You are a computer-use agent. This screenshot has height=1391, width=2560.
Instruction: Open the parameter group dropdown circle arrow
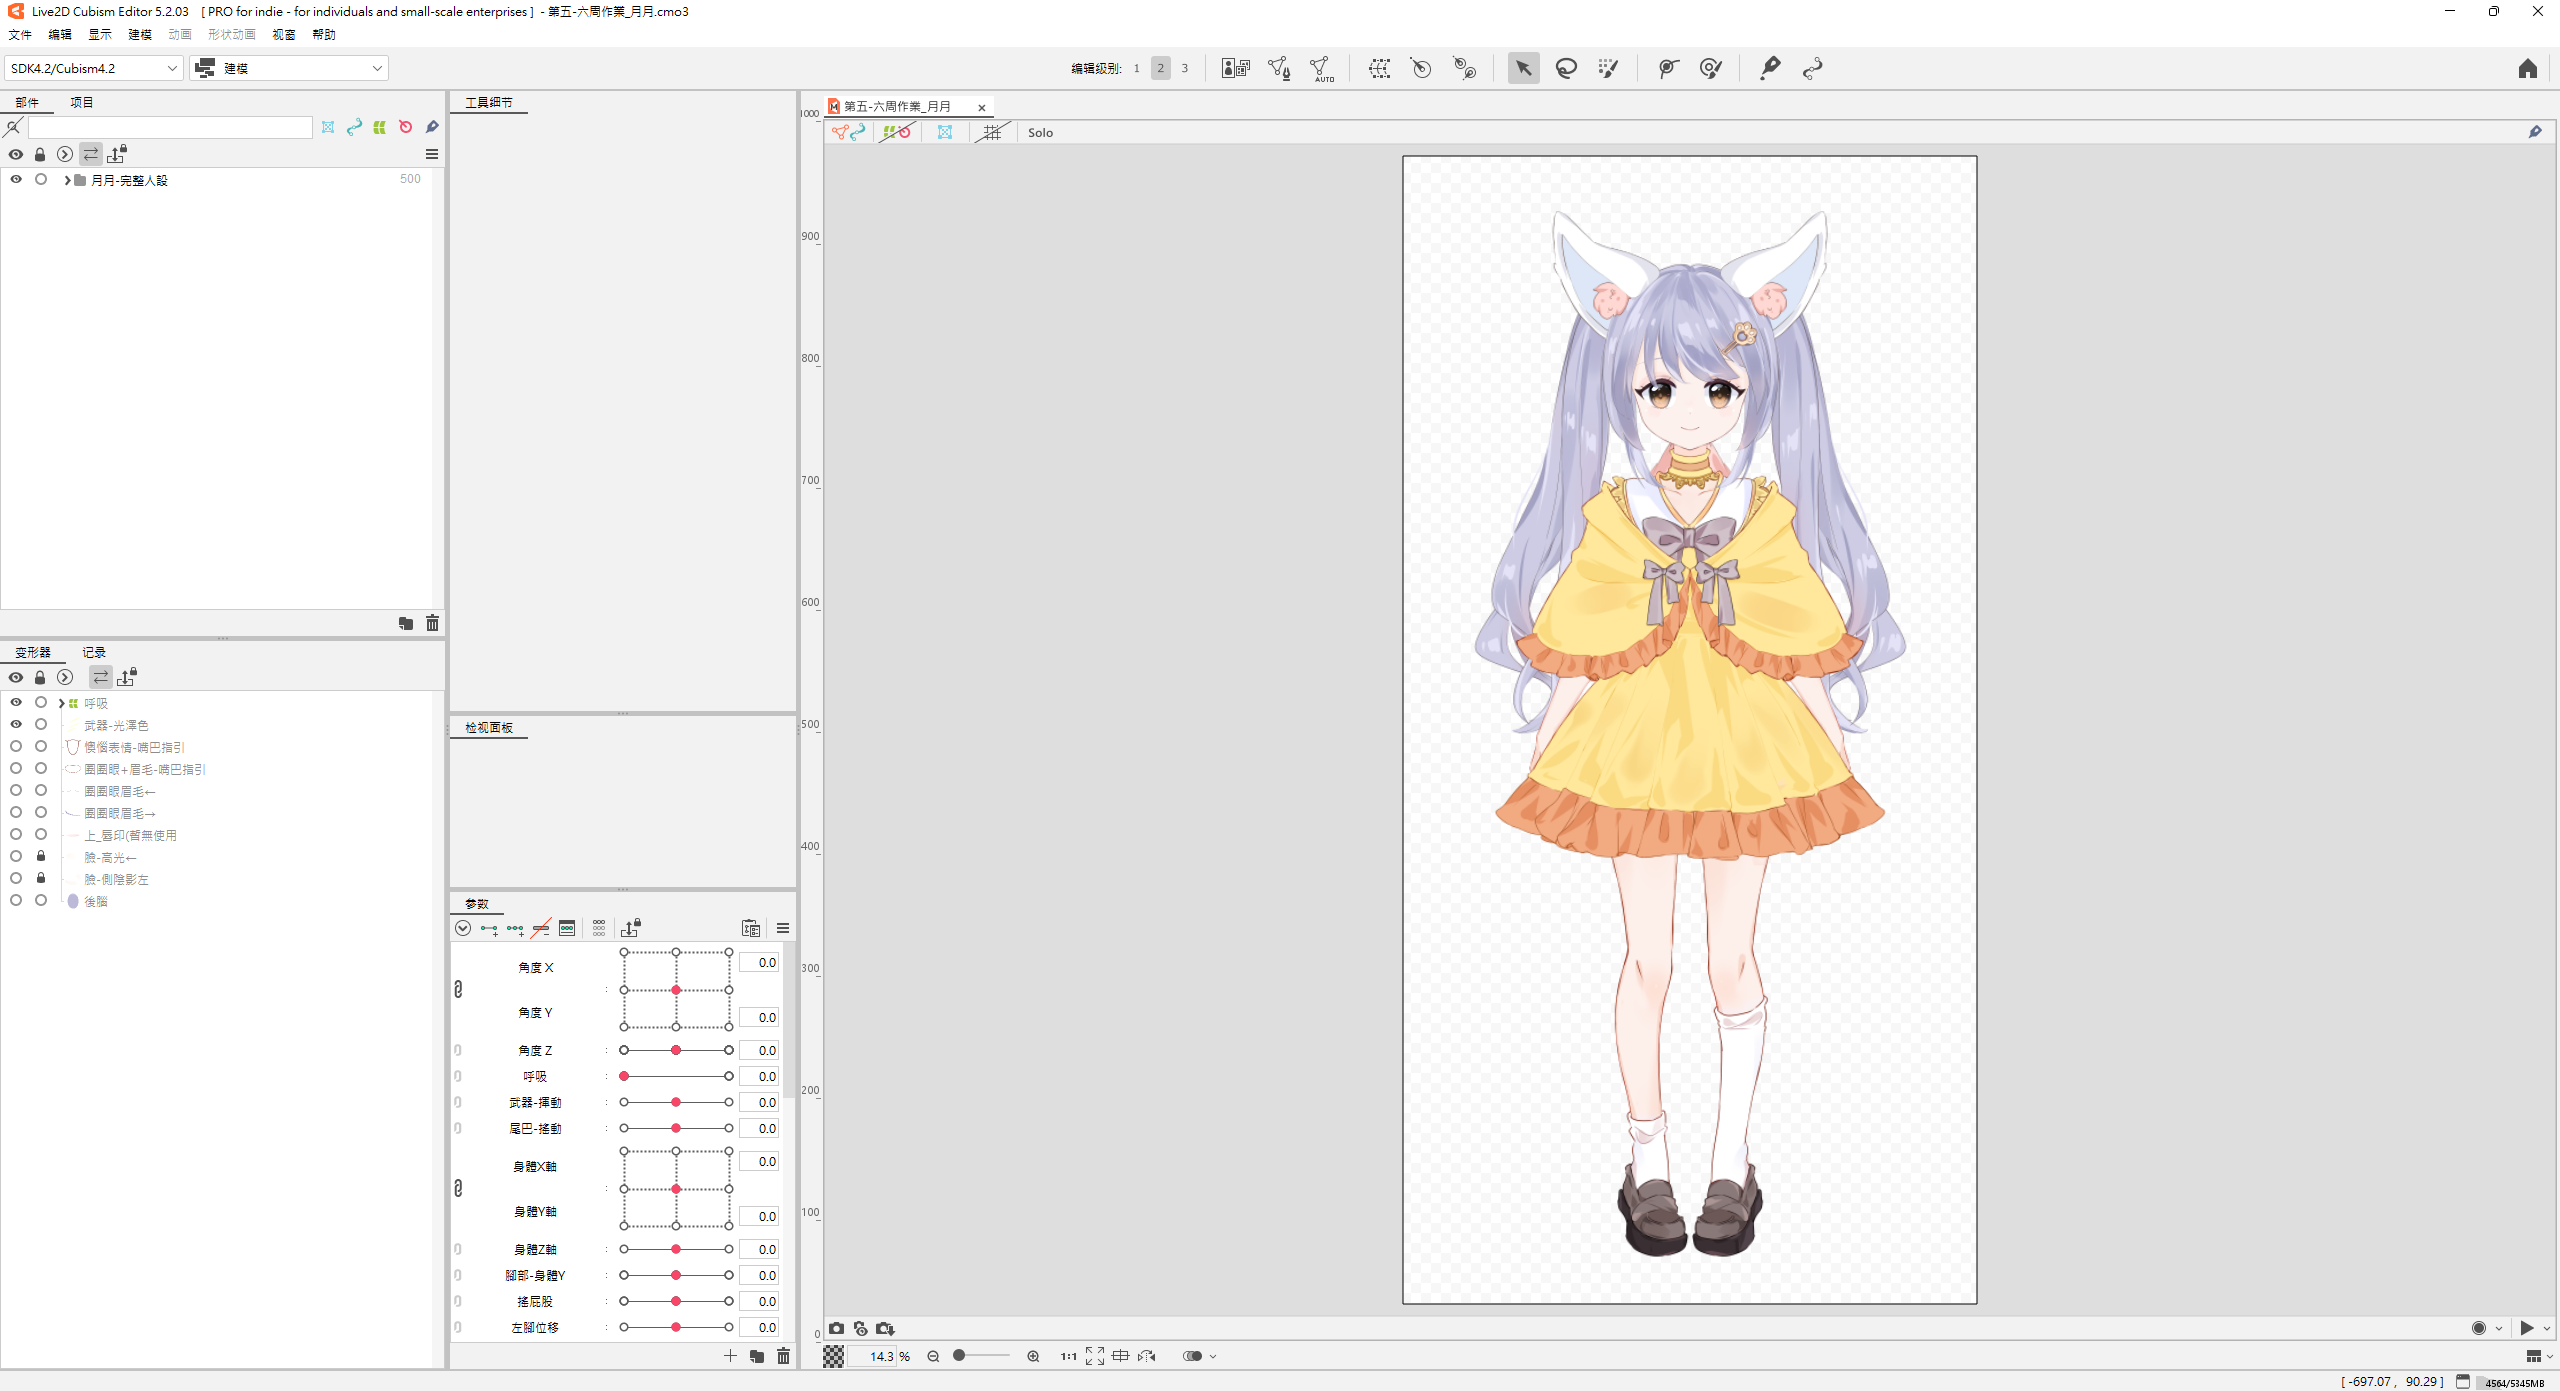click(x=463, y=928)
